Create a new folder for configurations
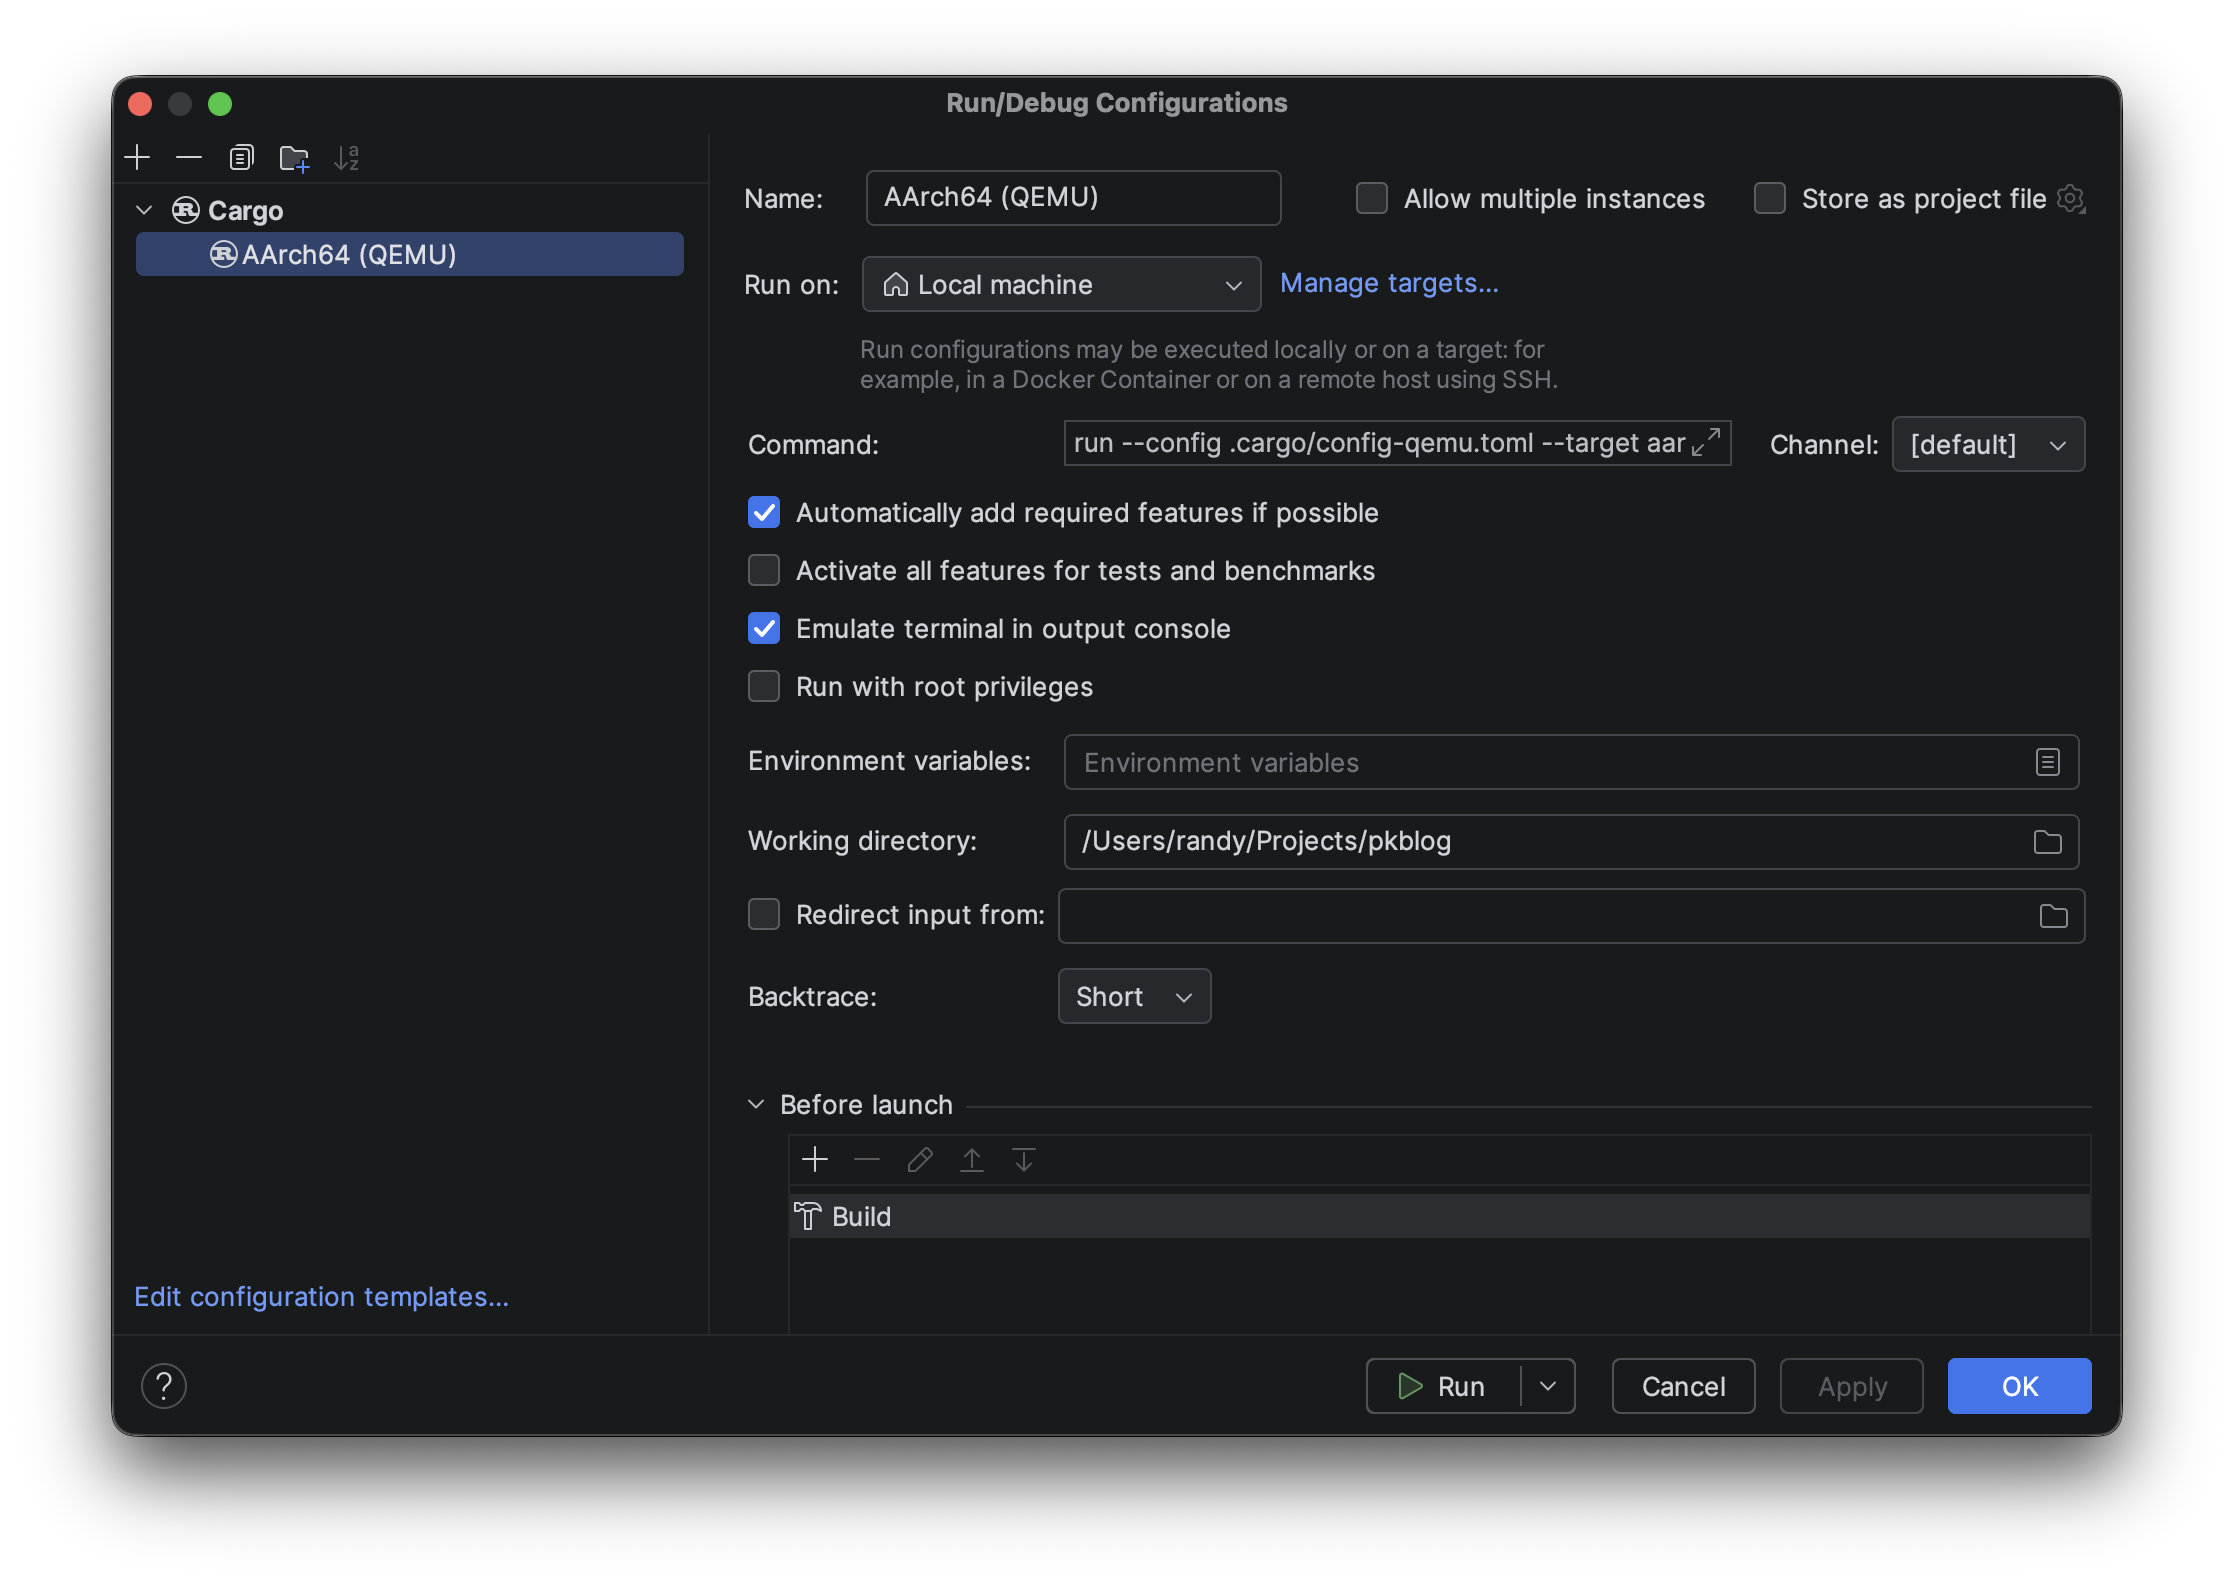The image size is (2234, 1584). point(294,157)
